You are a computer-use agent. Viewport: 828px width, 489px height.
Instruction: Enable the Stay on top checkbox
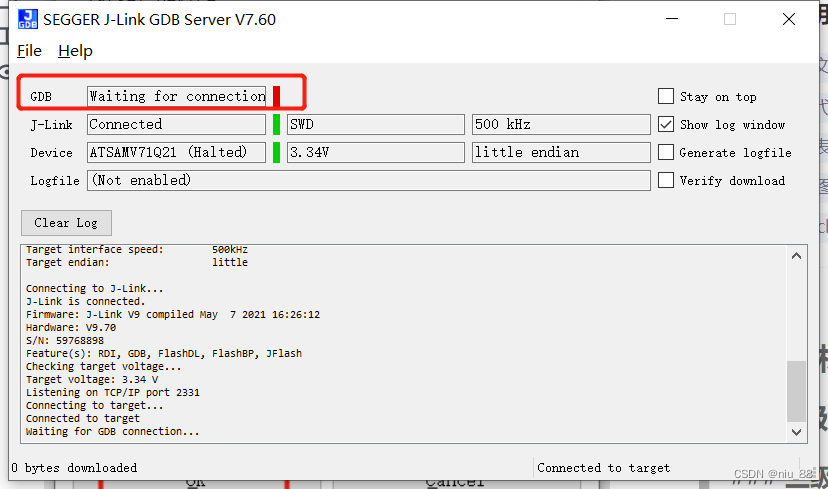pos(666,96)
